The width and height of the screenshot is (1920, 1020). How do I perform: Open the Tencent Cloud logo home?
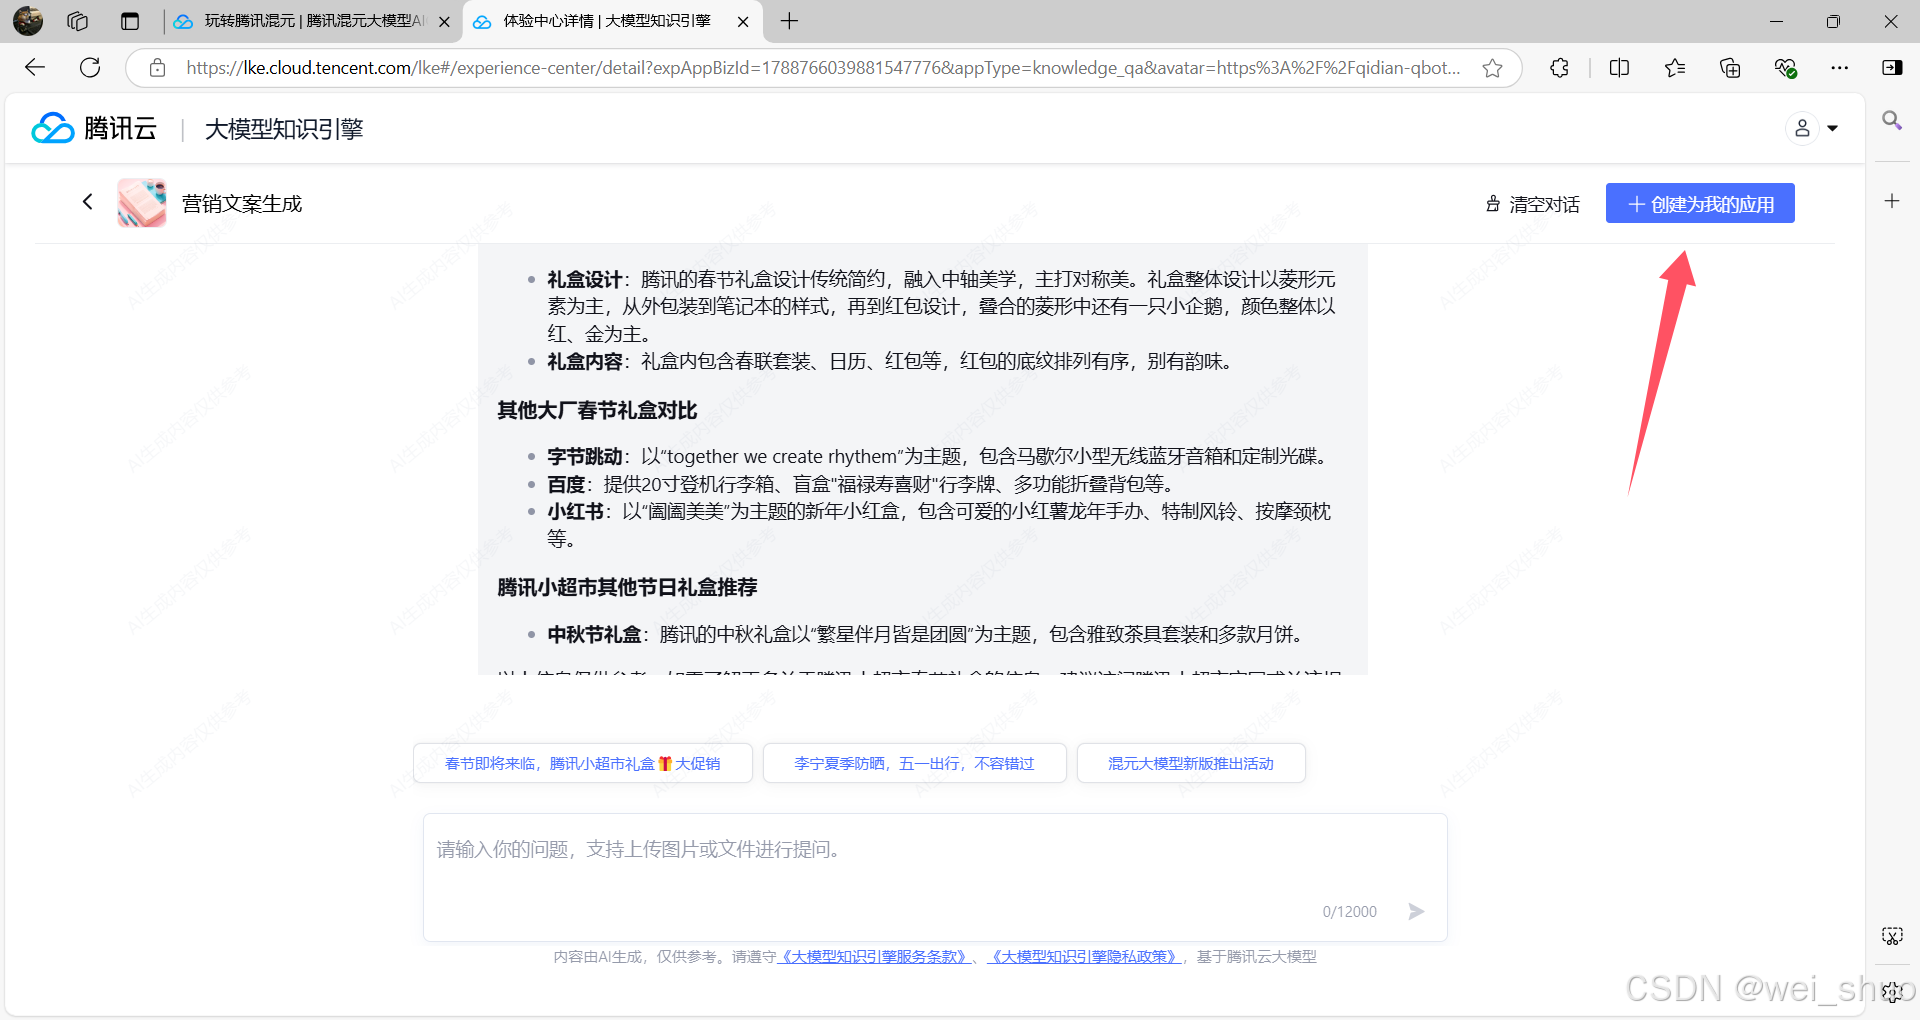(x=95, y=129)
